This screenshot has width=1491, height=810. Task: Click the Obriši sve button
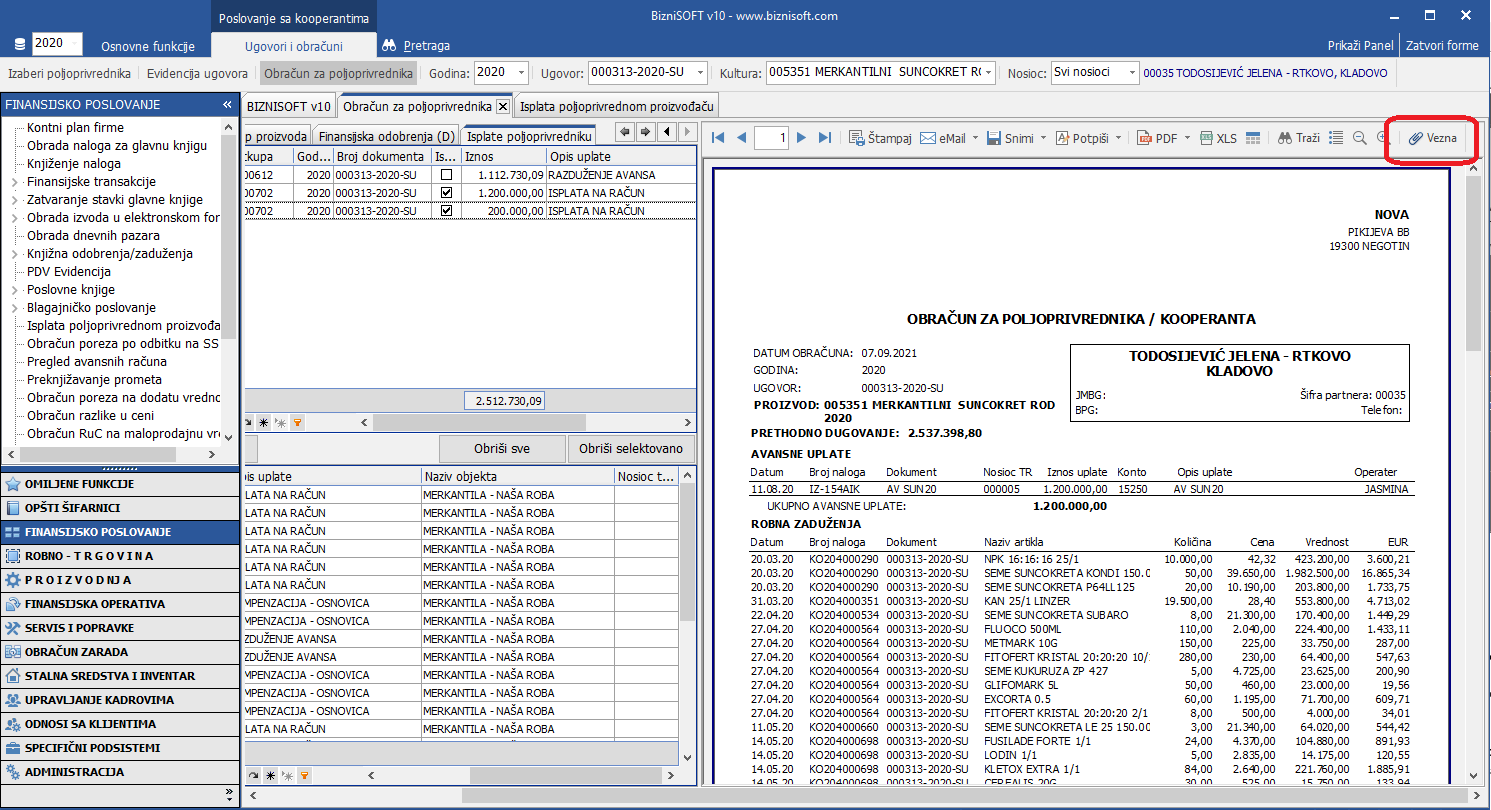pyautogui.click(x=503, y=449)
